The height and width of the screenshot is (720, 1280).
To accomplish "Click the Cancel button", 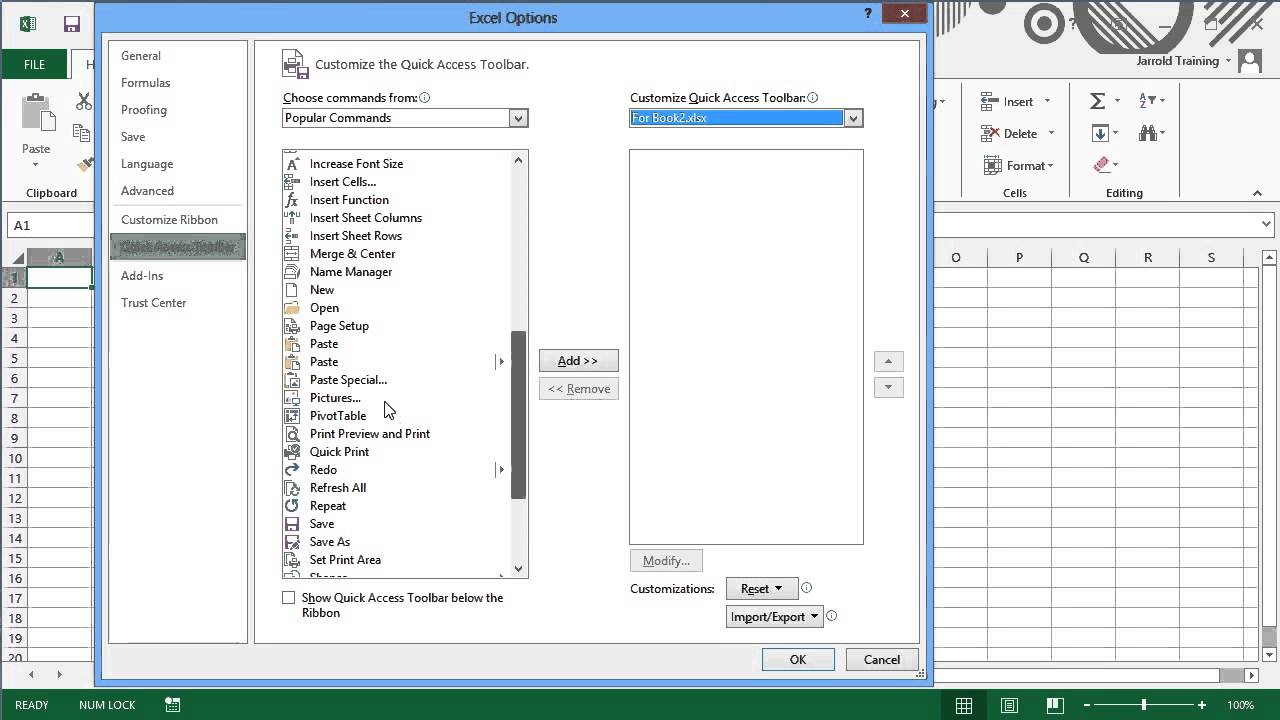I will pos(882,660).
